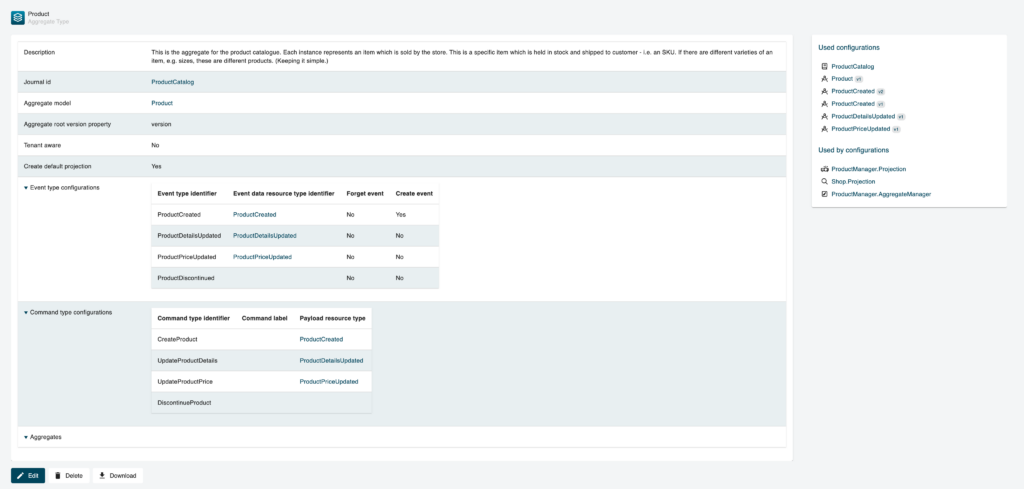Collapse the Event type configurations section
Image resolution: width=1024 pixels, height=489 pixels.
click(x=26, y=187)
